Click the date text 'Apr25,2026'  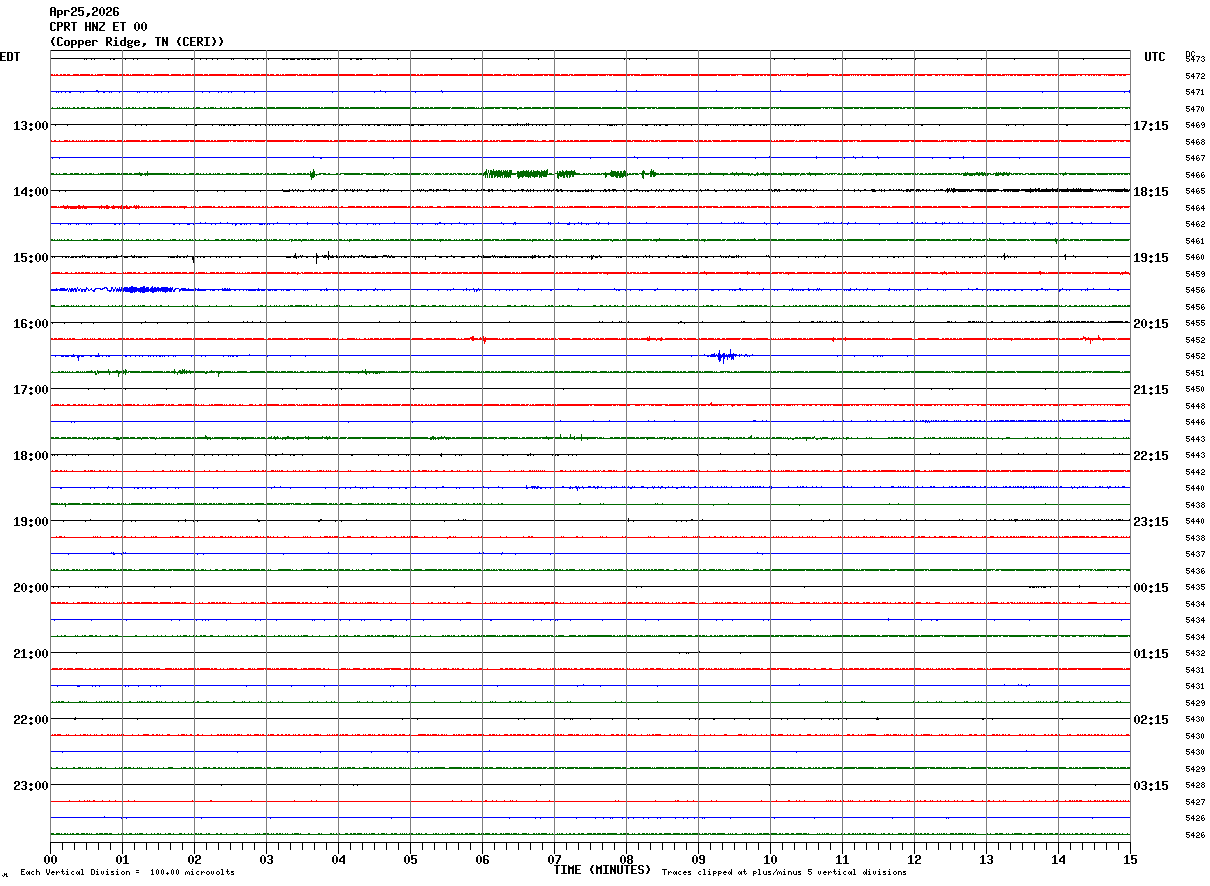click(x=84, y=12)
